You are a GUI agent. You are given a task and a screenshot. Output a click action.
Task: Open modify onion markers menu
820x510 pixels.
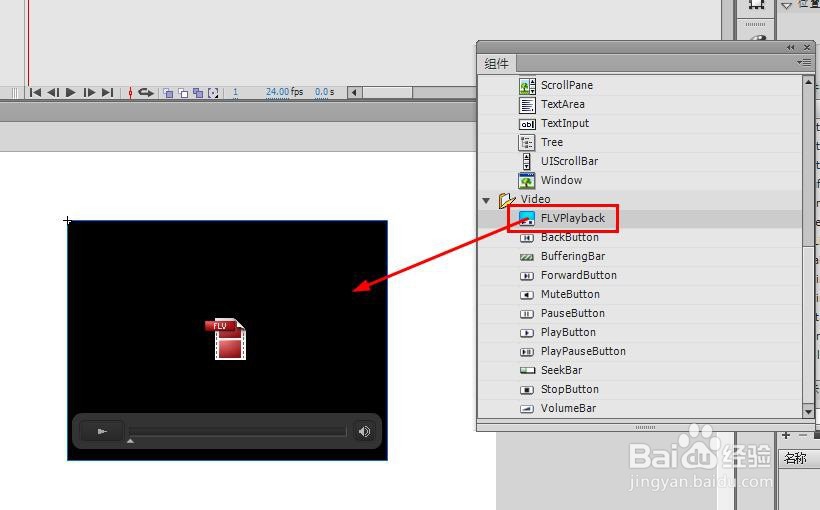(213, 93)
